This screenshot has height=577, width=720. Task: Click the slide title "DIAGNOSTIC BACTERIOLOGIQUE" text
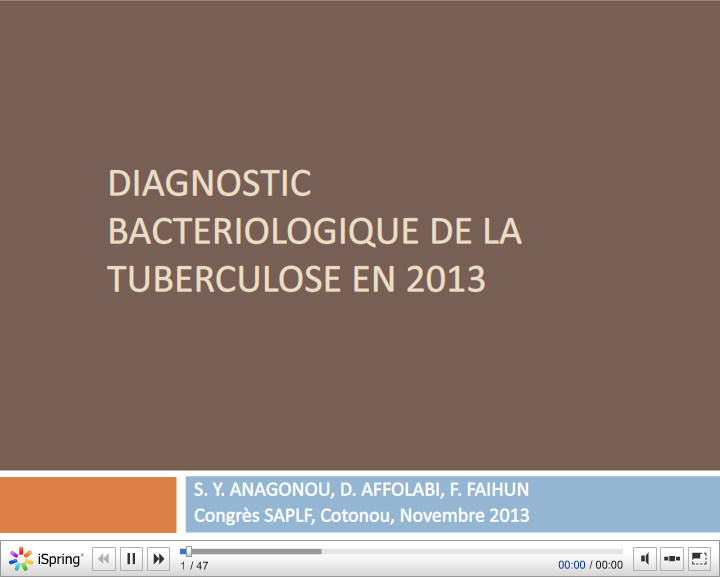210,184
